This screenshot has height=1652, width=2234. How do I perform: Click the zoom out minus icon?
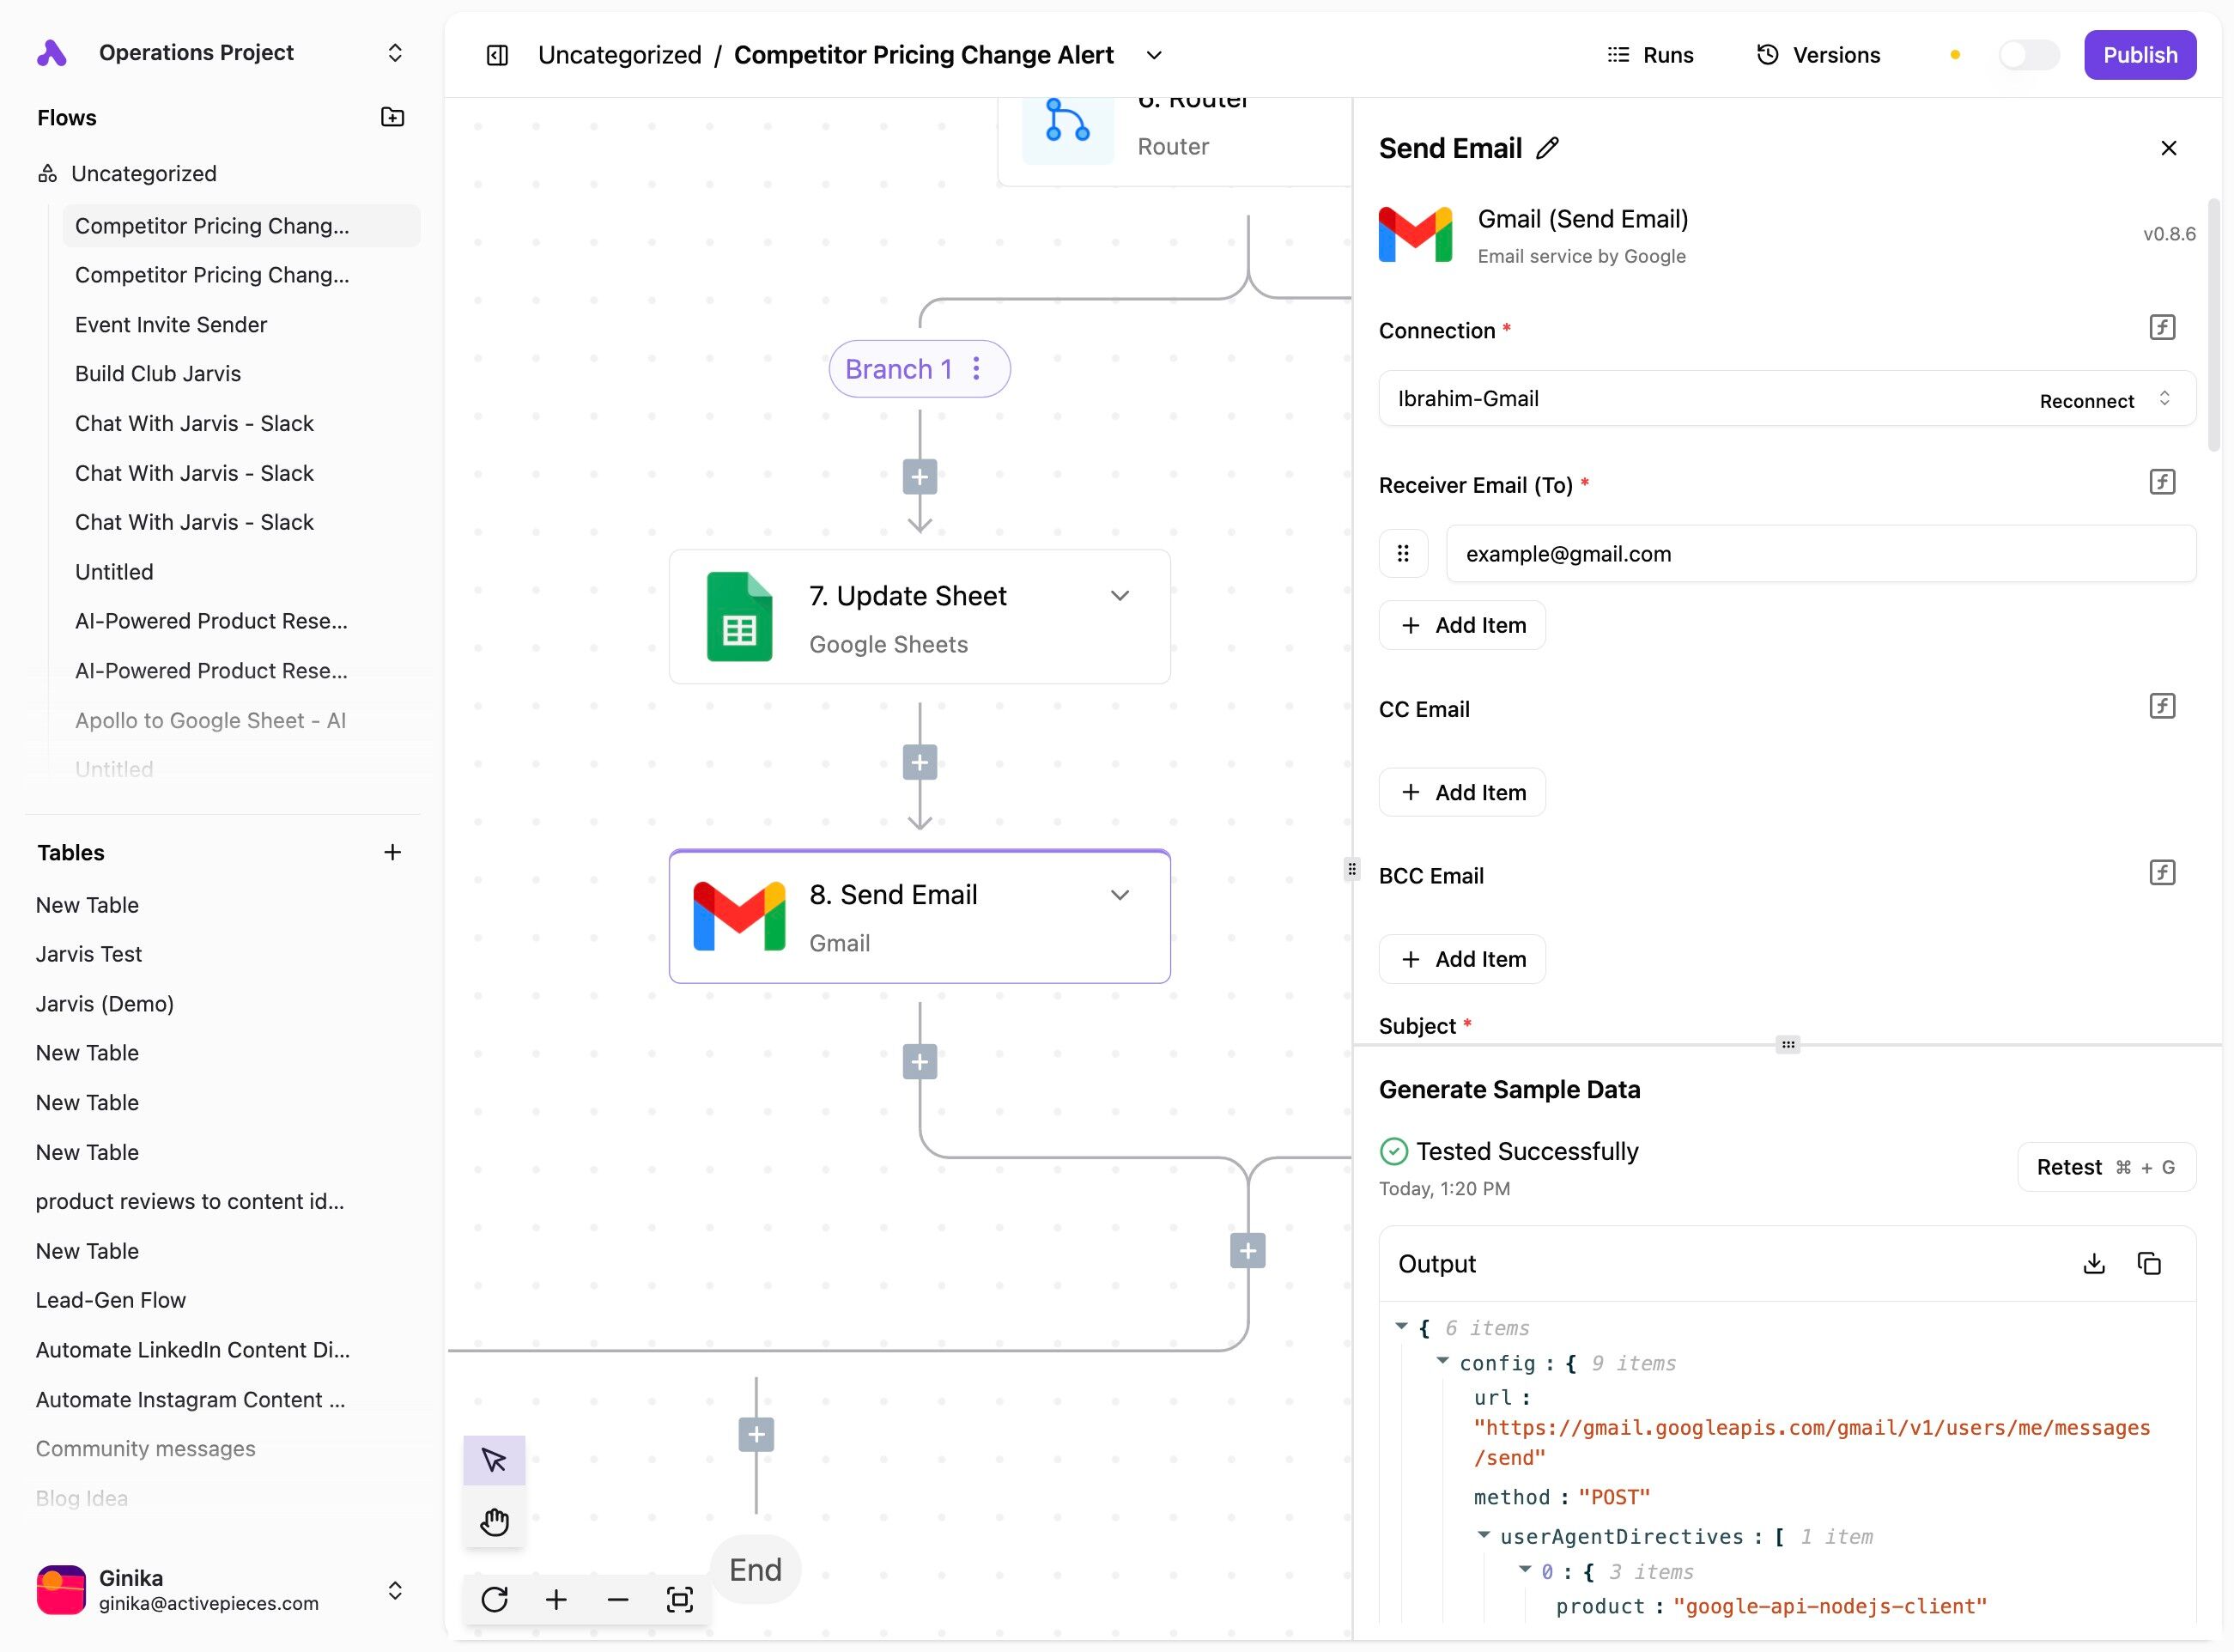coord(617,1599)
